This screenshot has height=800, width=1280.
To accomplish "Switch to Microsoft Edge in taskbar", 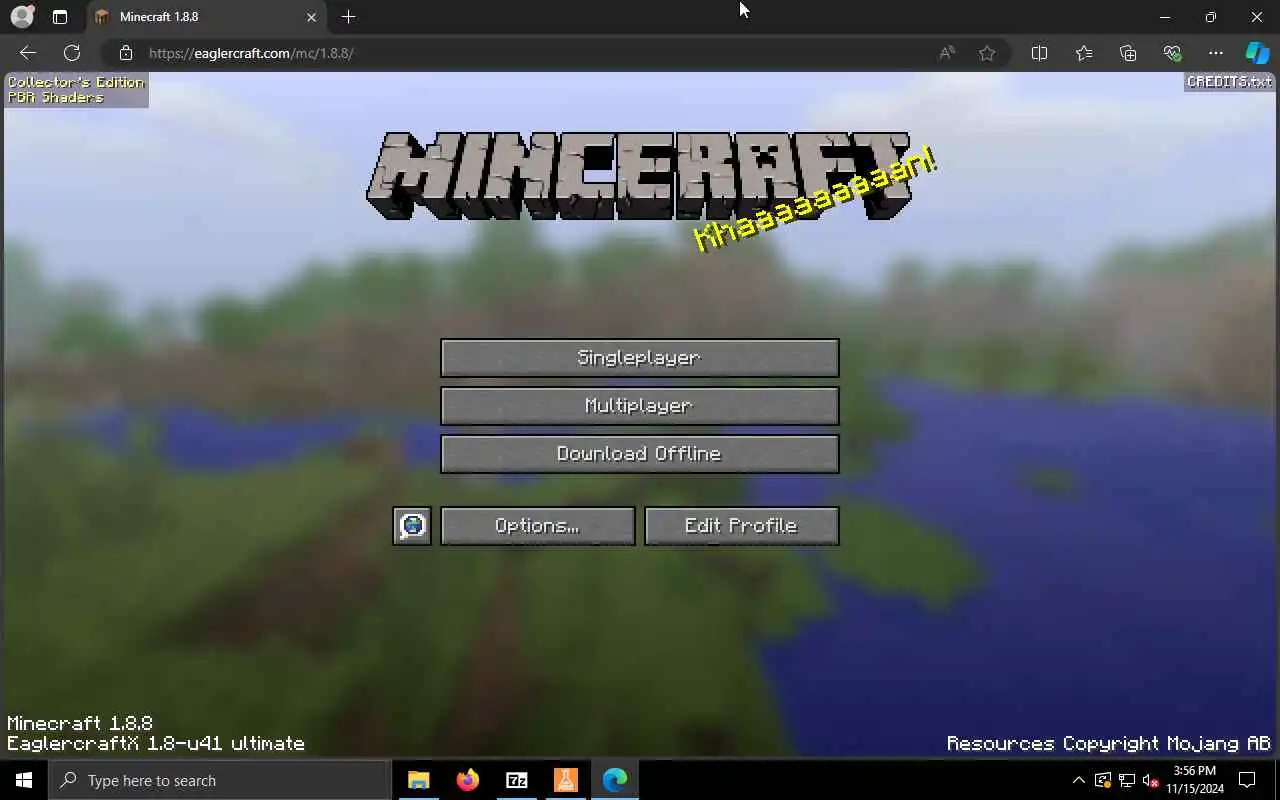I will point(614,780).
